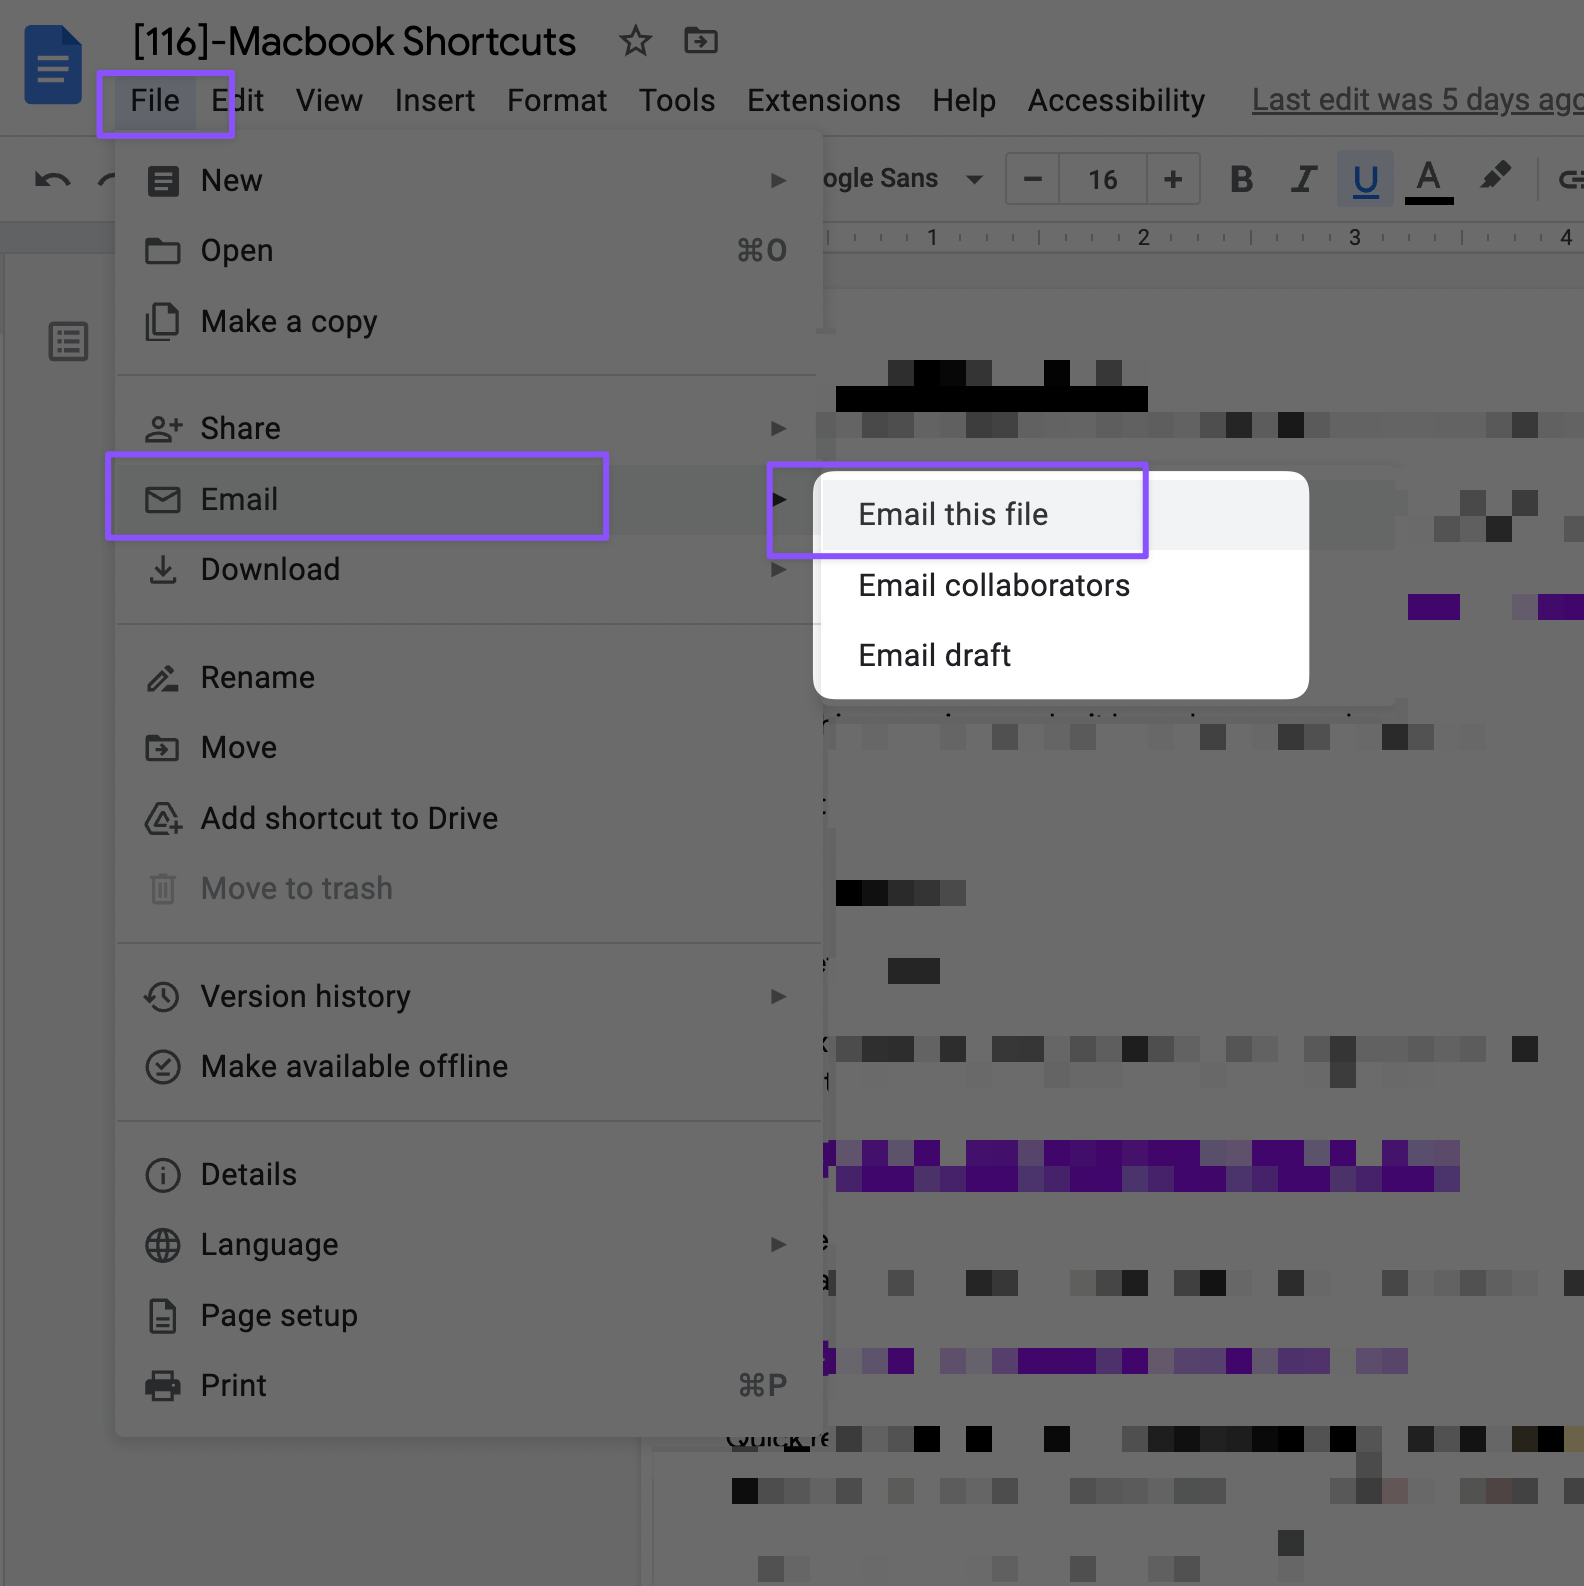Open the Tools menu

pos(677,101)
